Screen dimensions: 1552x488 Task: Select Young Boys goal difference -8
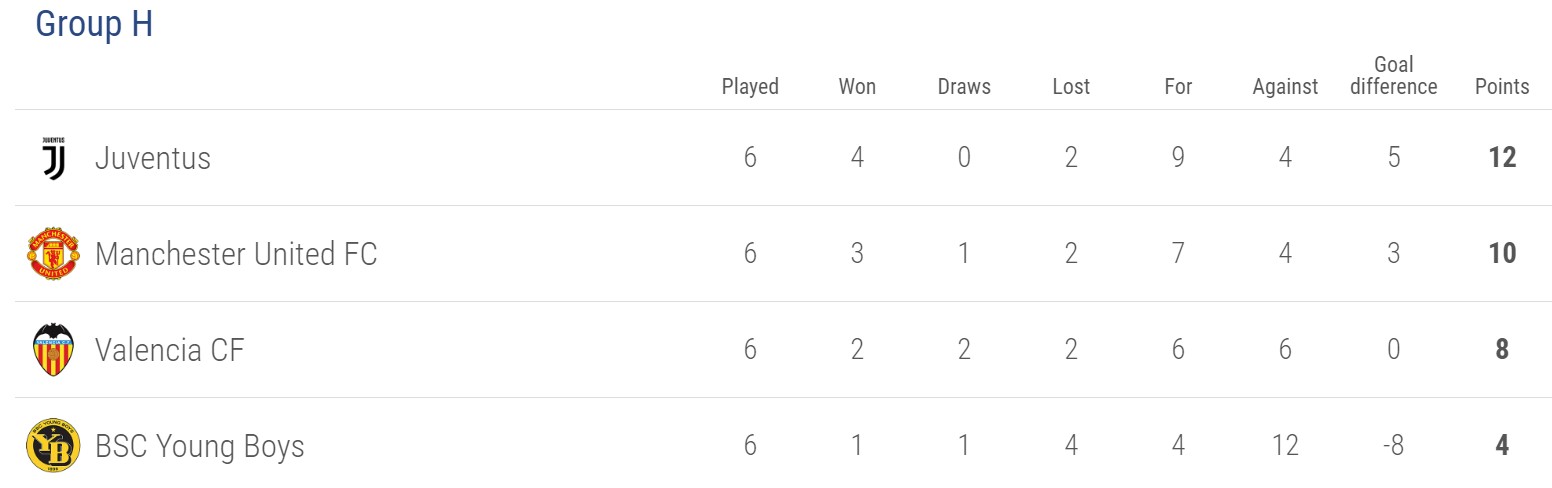tap(1393, 446)
